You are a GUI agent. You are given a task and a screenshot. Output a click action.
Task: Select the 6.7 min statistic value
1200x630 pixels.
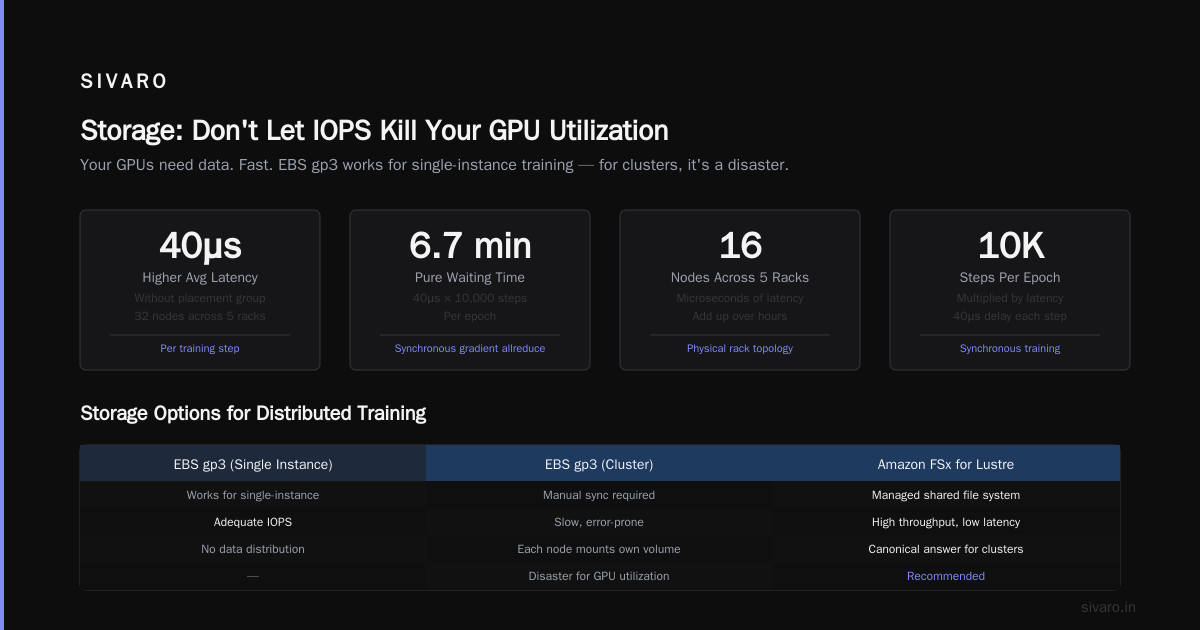(470, 245)
